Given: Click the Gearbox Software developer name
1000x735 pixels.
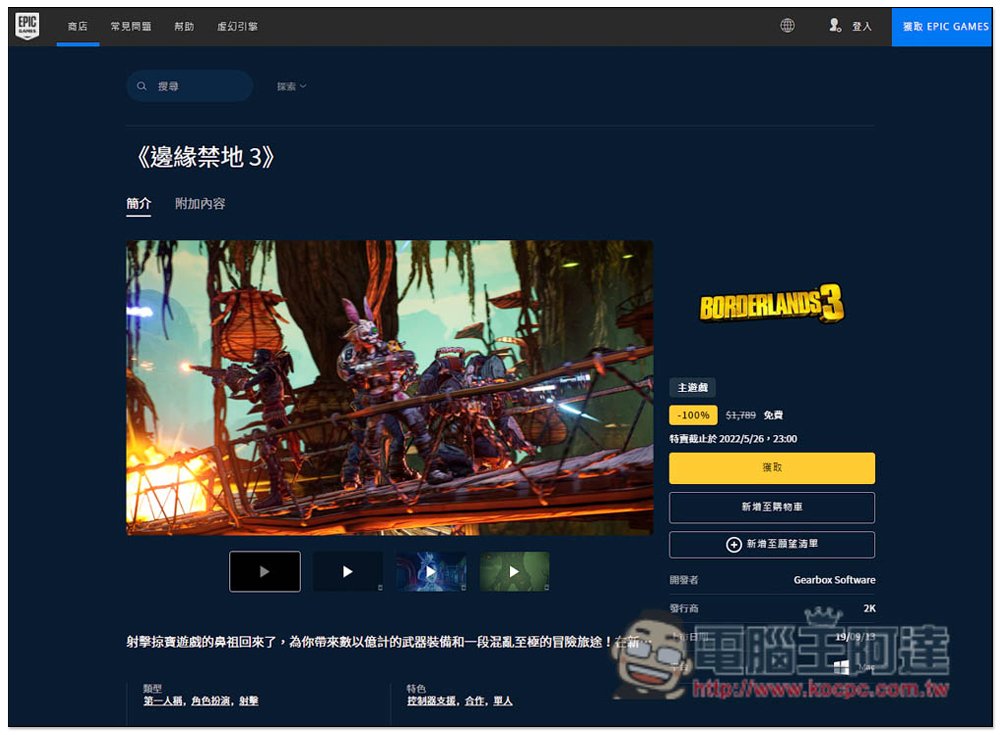Looking at the screenshot, I should (834, 580).
